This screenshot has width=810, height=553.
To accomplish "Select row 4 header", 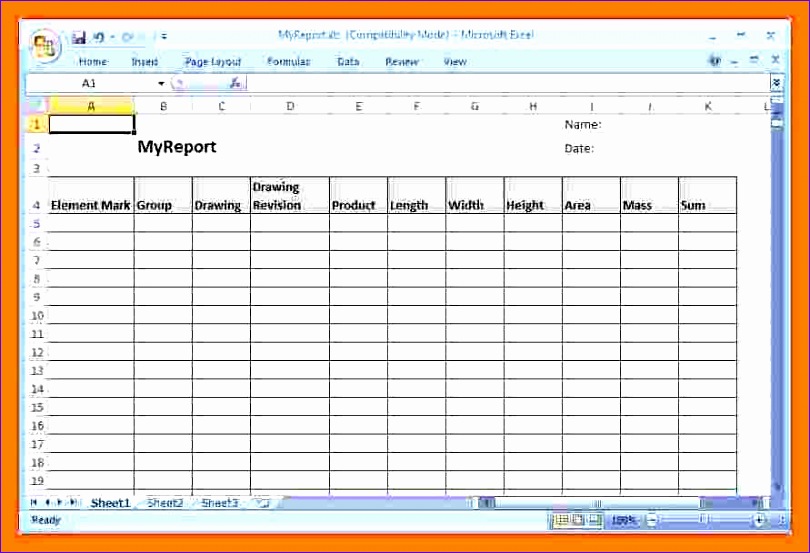I will coord(37,195).
